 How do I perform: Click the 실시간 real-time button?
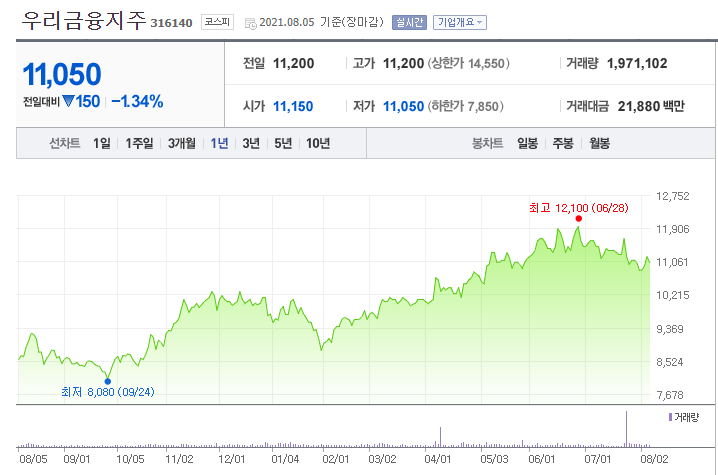coord(409,22)
